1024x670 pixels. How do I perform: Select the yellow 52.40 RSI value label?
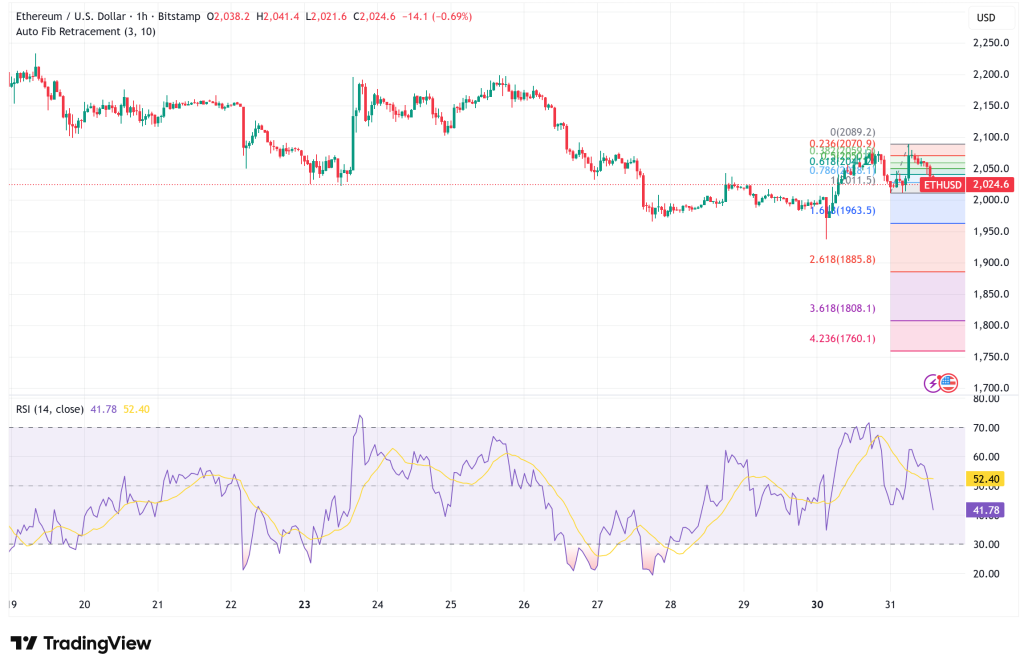coord(983,480)
